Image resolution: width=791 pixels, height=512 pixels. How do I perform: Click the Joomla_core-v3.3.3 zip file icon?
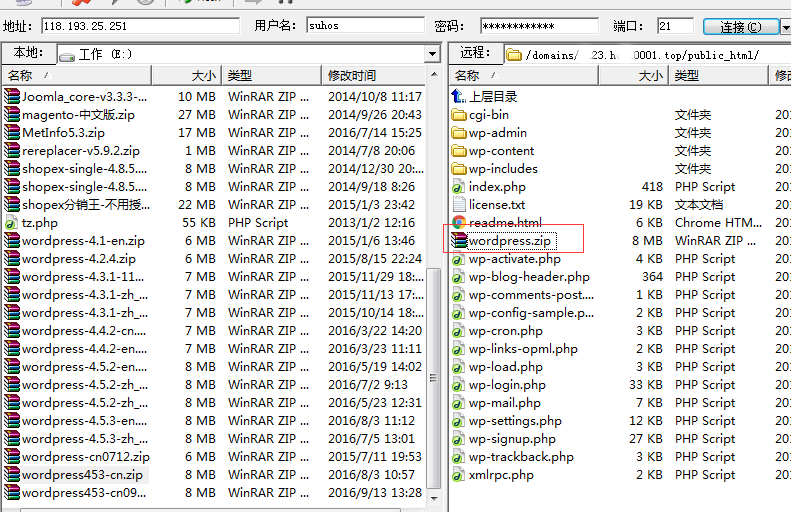pyautogui.click(x=12, y=96)
